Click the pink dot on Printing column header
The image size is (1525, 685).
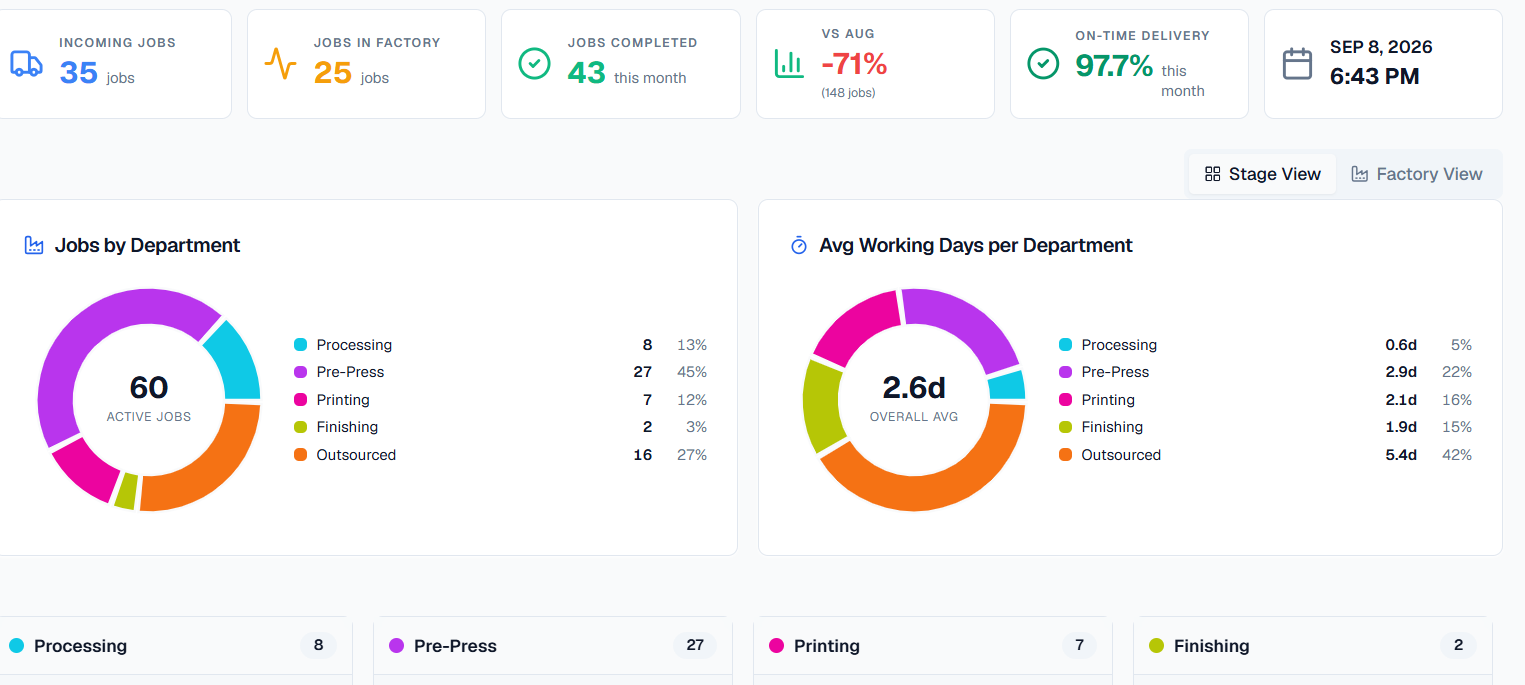tap(776, 646)
